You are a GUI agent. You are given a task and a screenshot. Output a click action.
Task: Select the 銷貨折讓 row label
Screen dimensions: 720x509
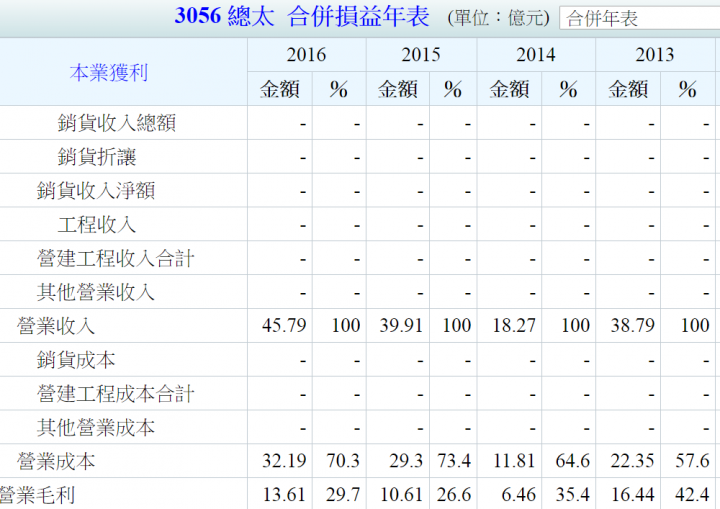pos(97,157)
